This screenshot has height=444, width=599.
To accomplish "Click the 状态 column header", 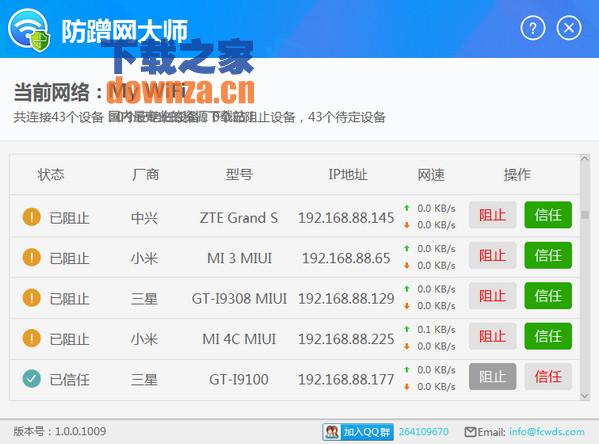I will coord(51,175).
